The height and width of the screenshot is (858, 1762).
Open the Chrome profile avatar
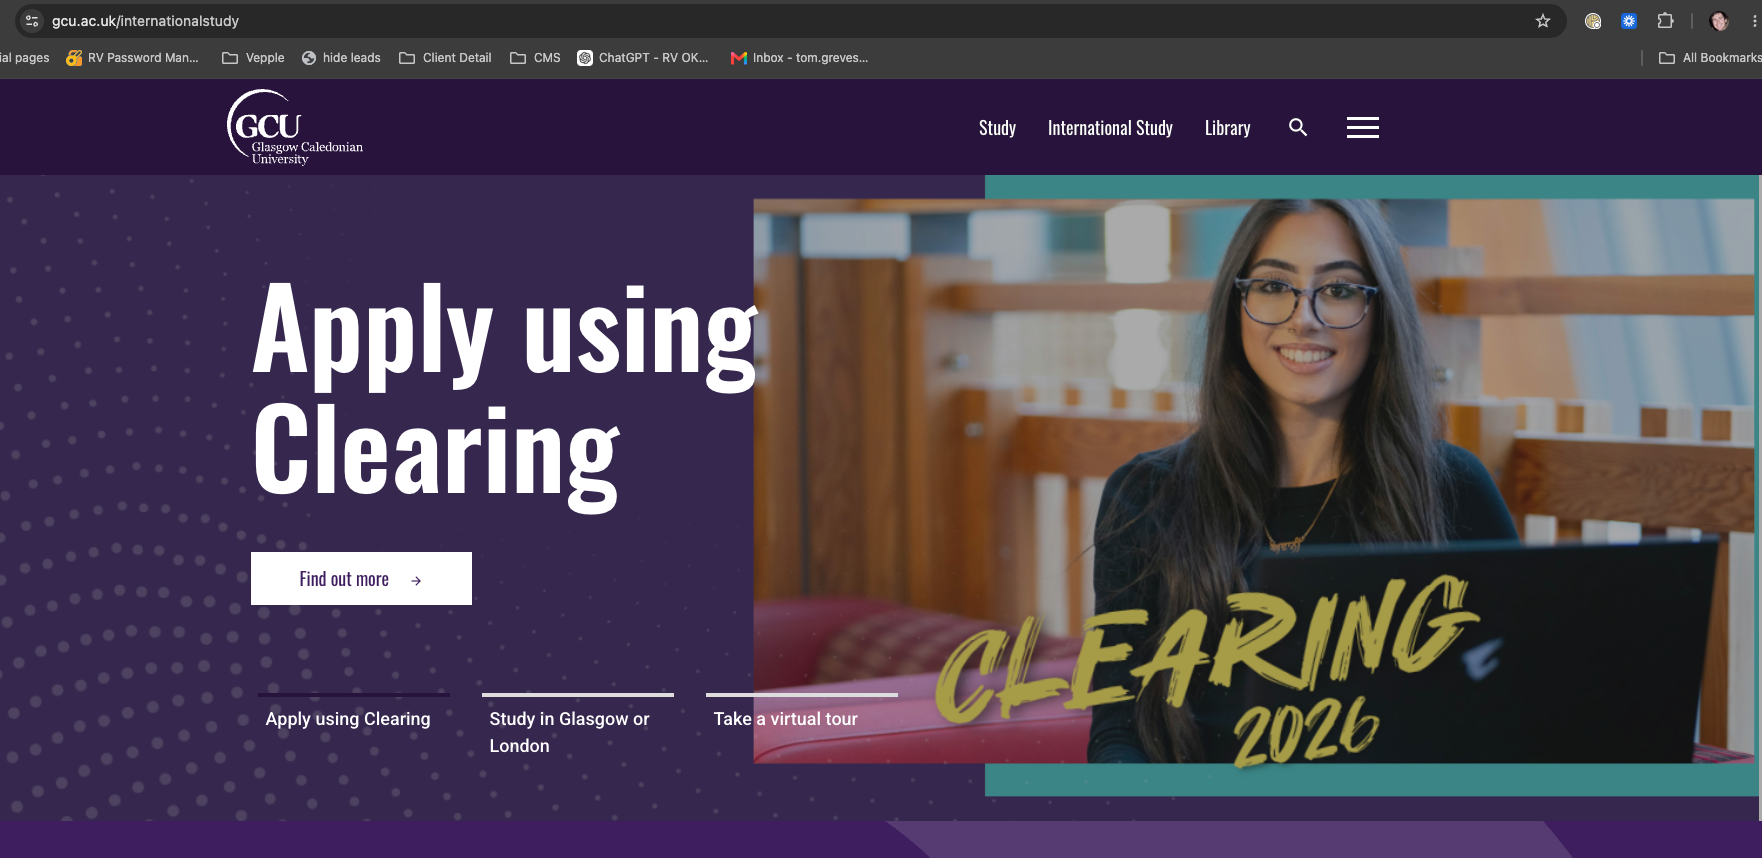pyautogui.click(x=1719, y=21)
